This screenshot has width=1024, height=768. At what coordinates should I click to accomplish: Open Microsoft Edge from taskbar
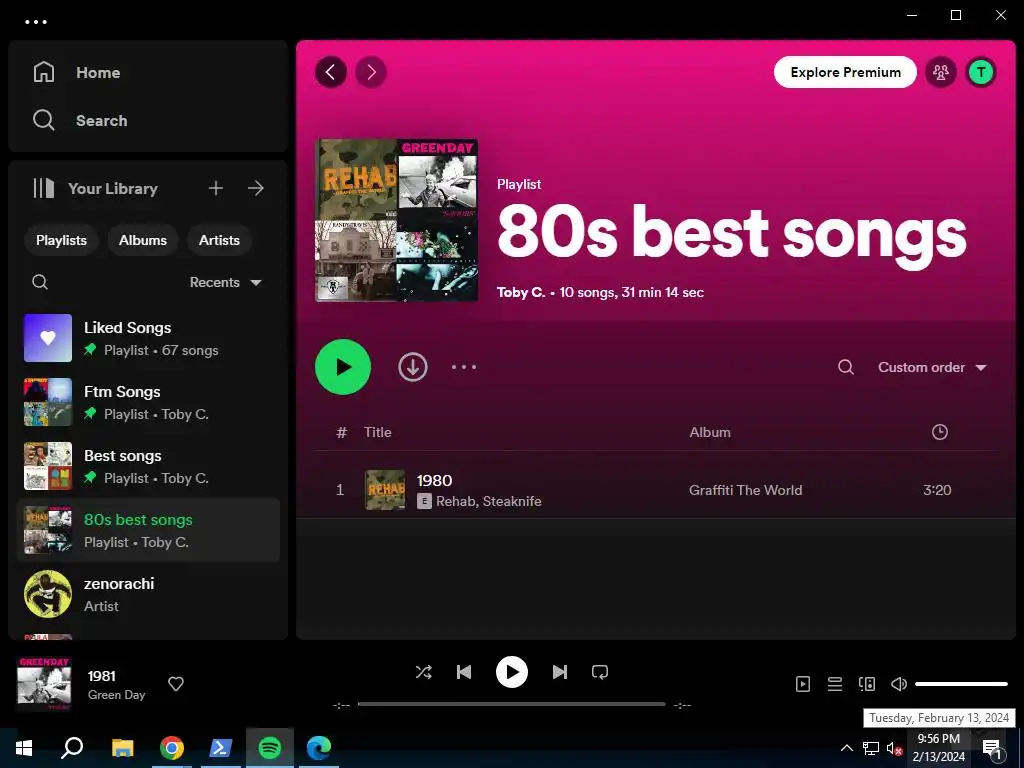coord(319,748)
